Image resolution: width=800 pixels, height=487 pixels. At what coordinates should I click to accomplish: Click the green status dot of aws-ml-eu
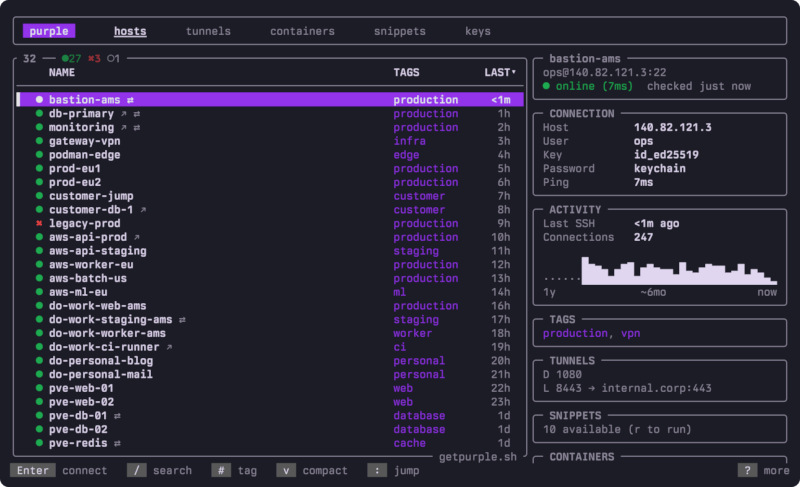tap(39, 292)
